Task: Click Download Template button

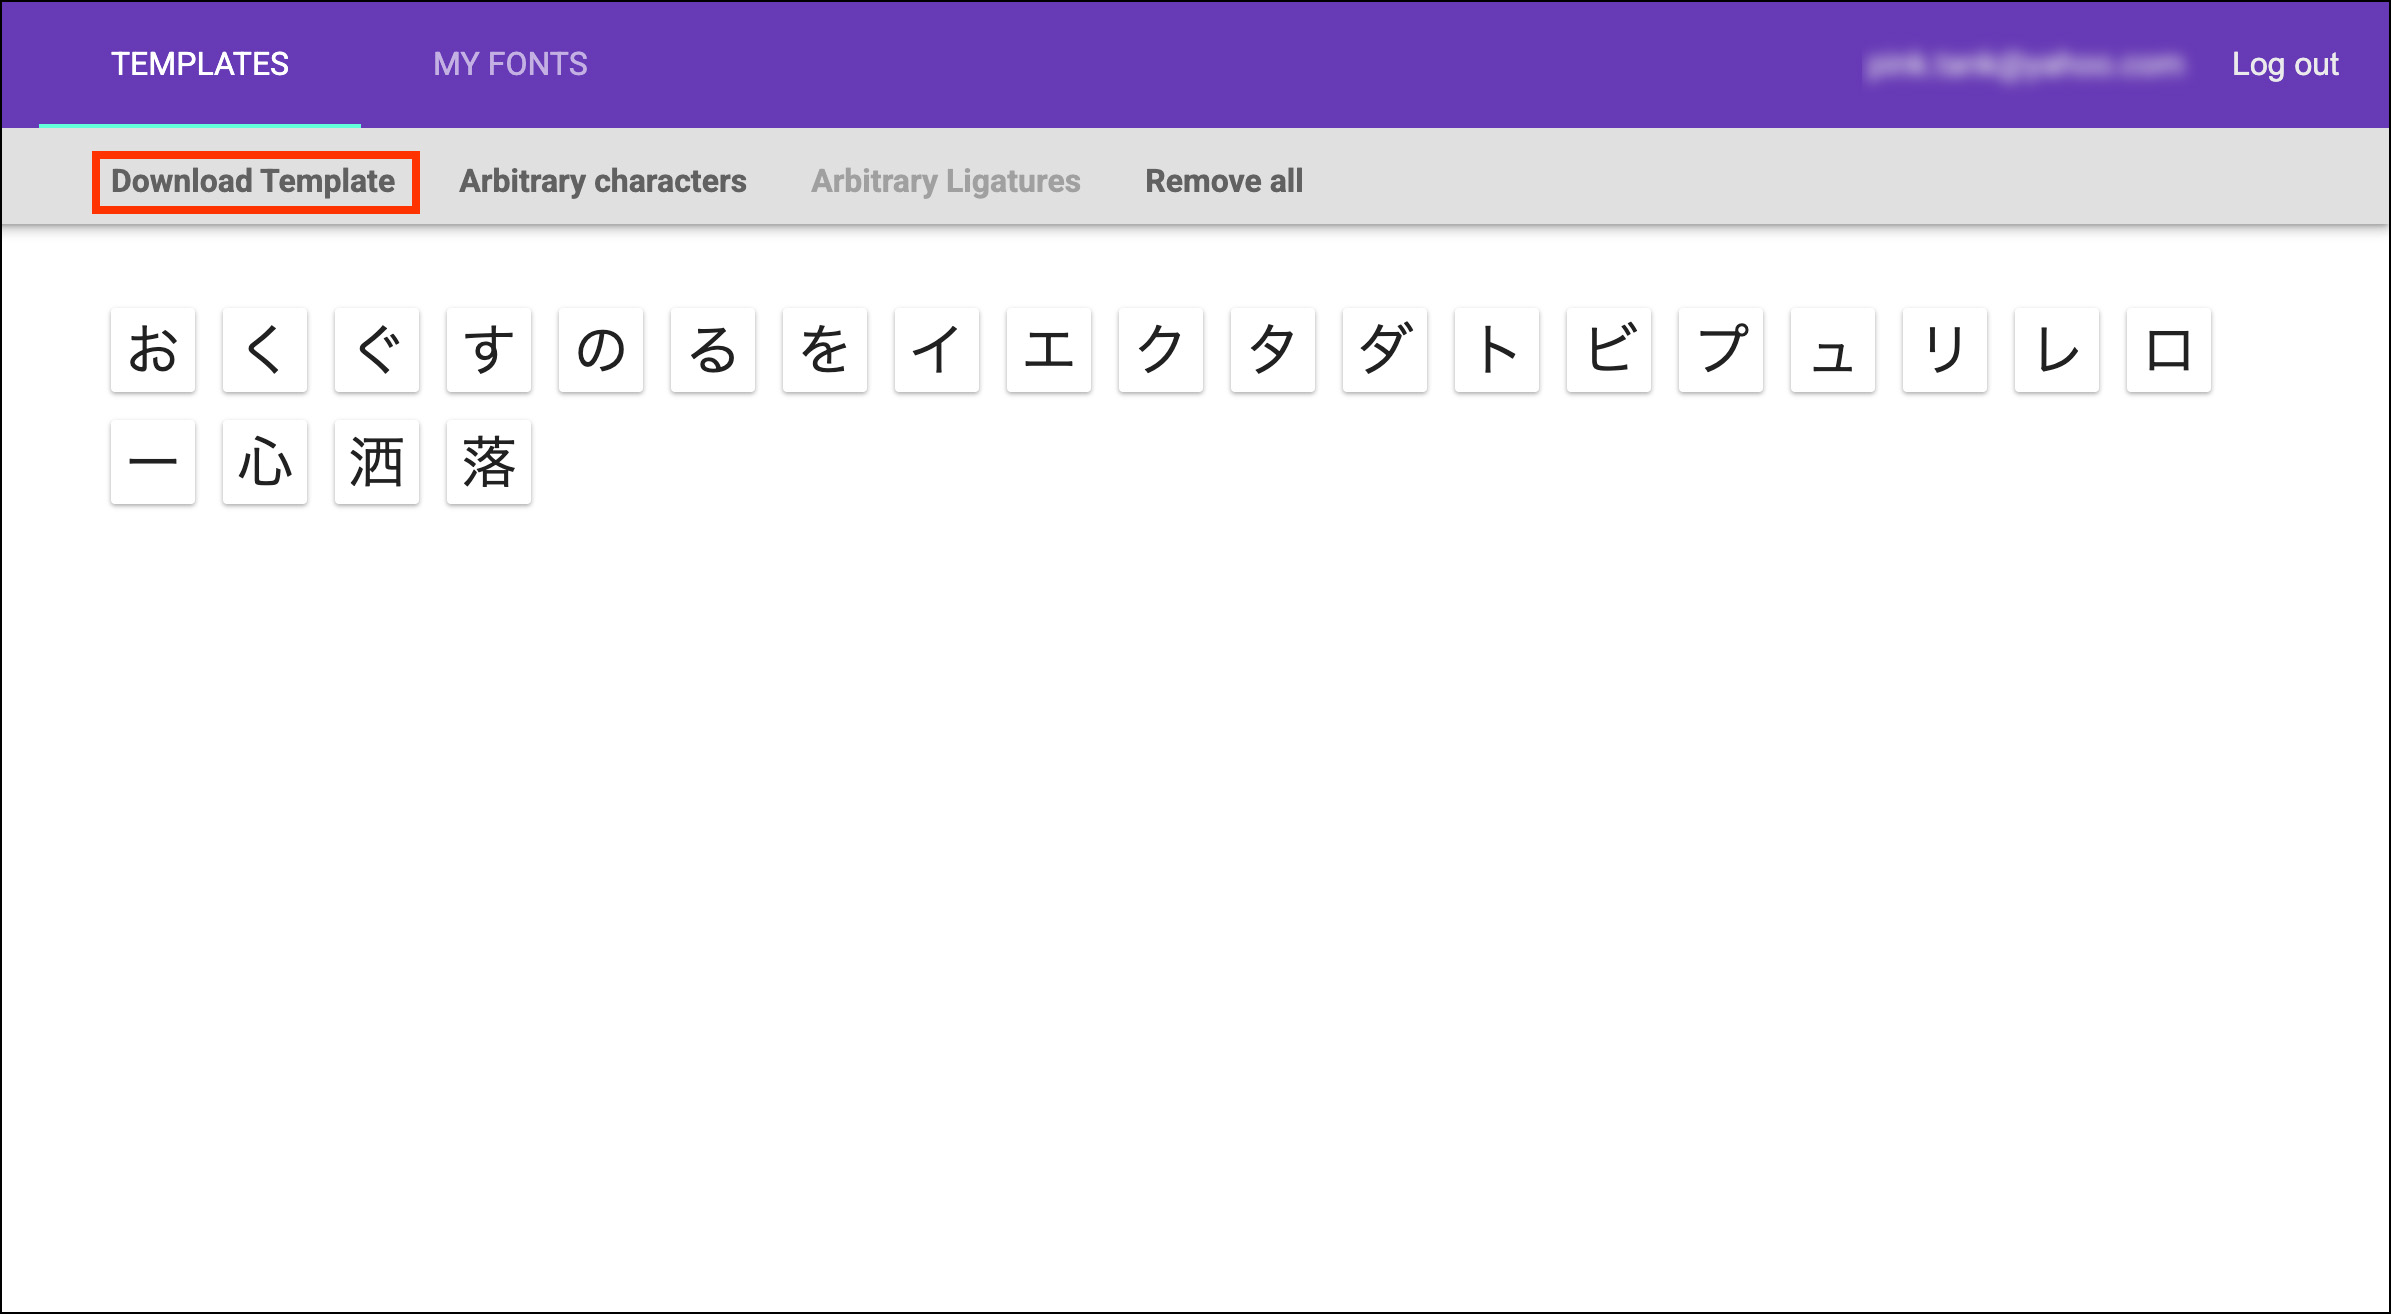Action: tap(254, 182)
